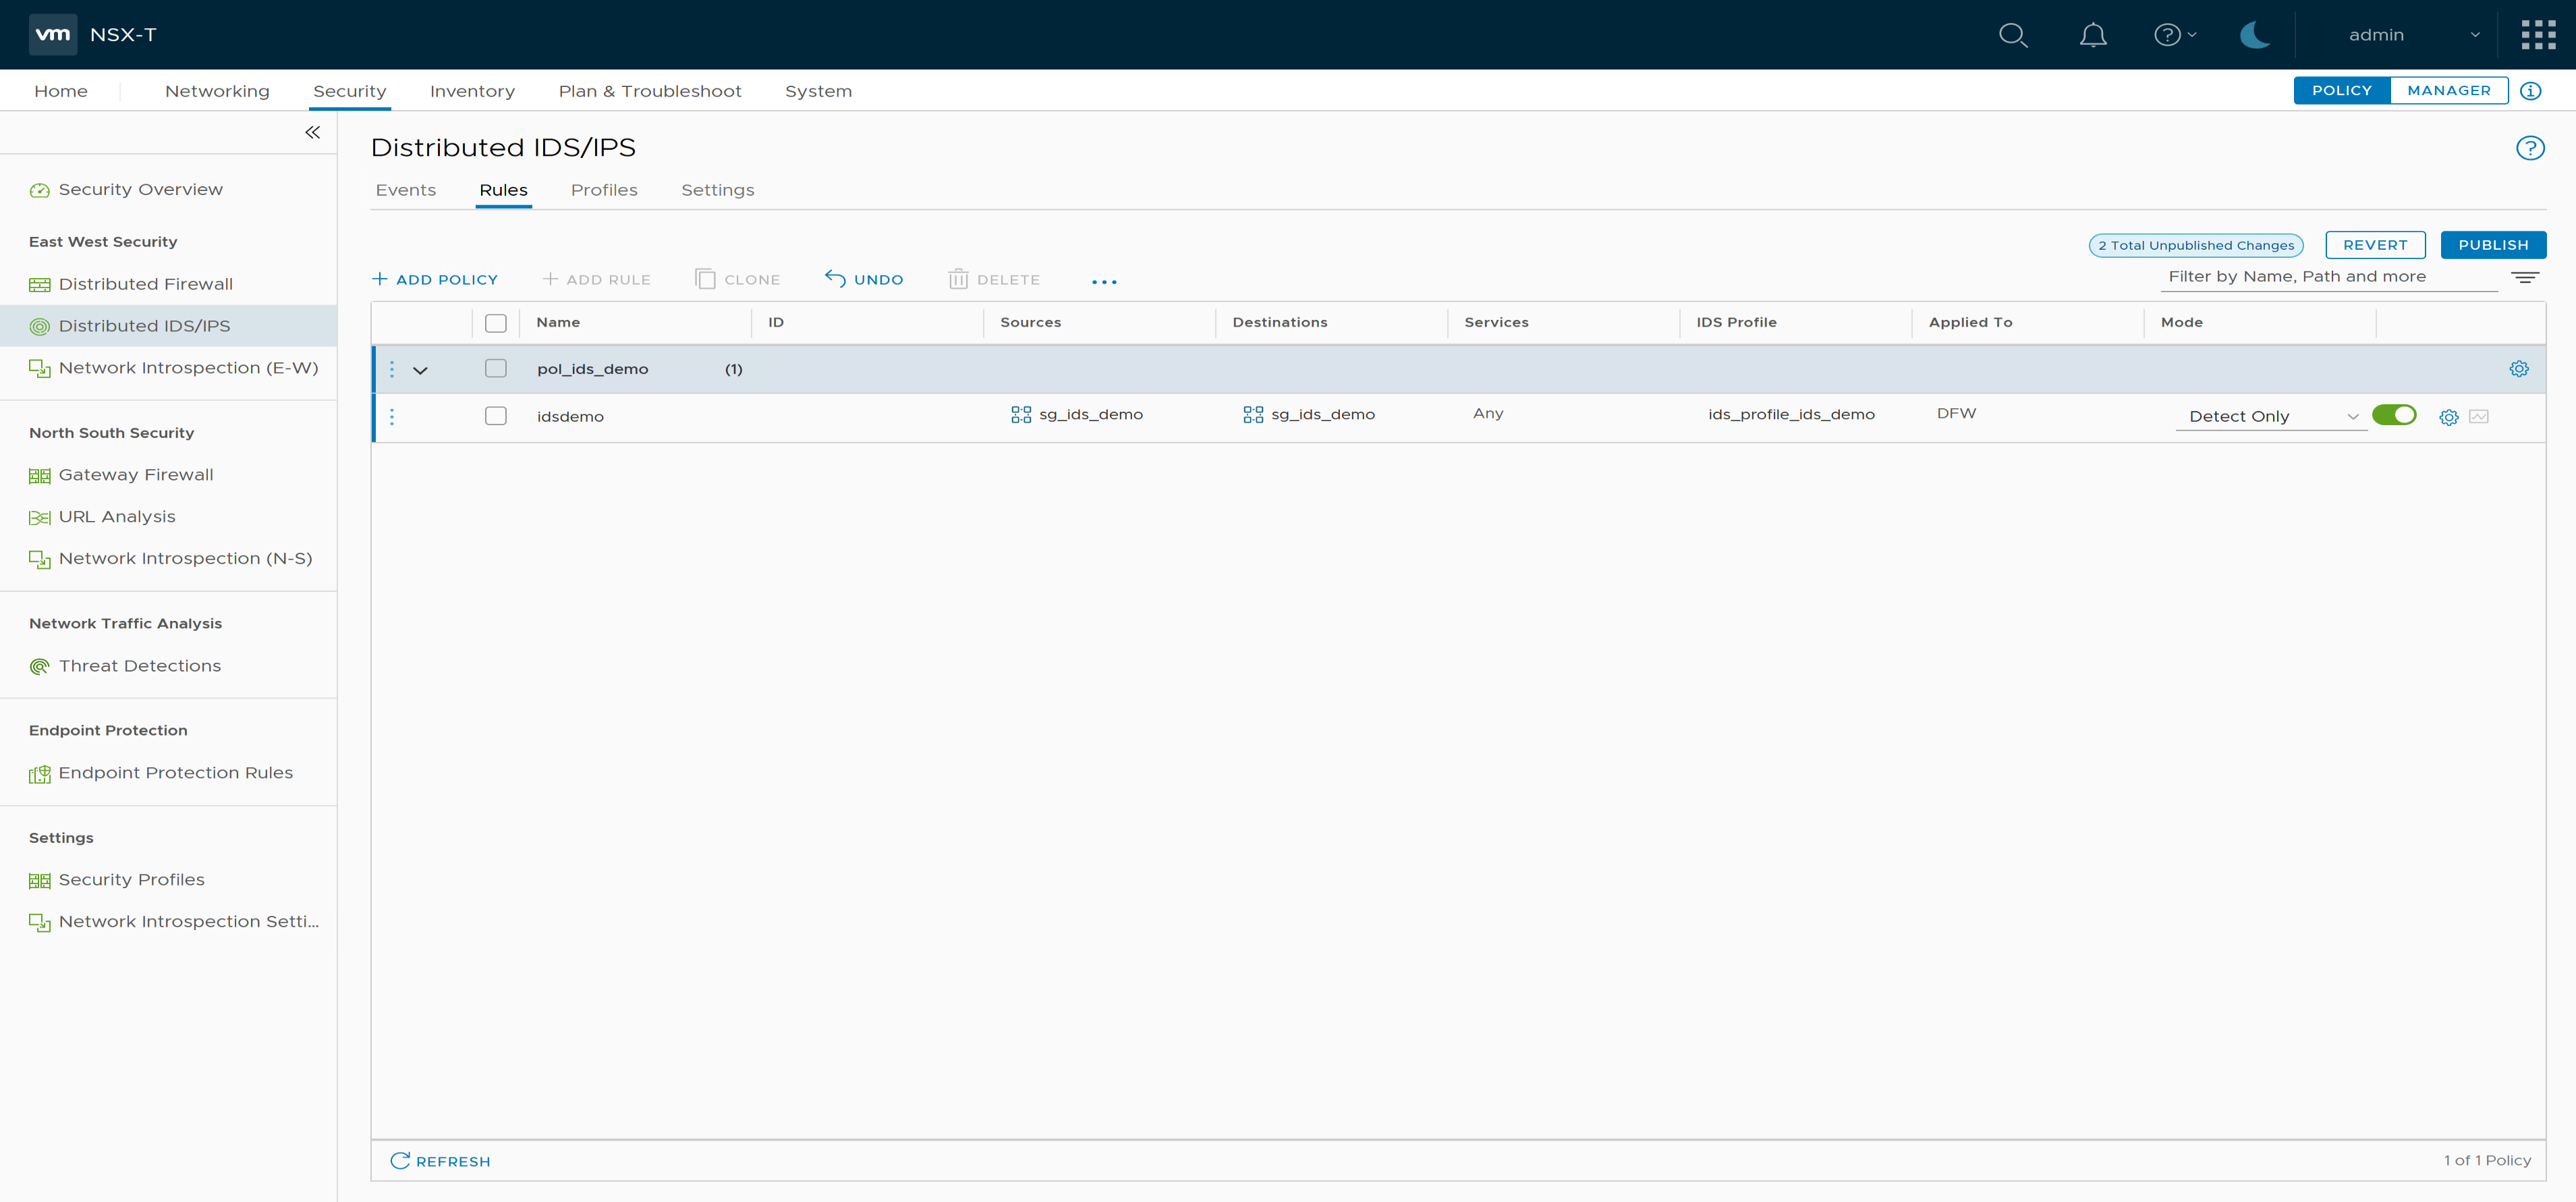
Task: Open the Security menu
Action: click(349, 91)
